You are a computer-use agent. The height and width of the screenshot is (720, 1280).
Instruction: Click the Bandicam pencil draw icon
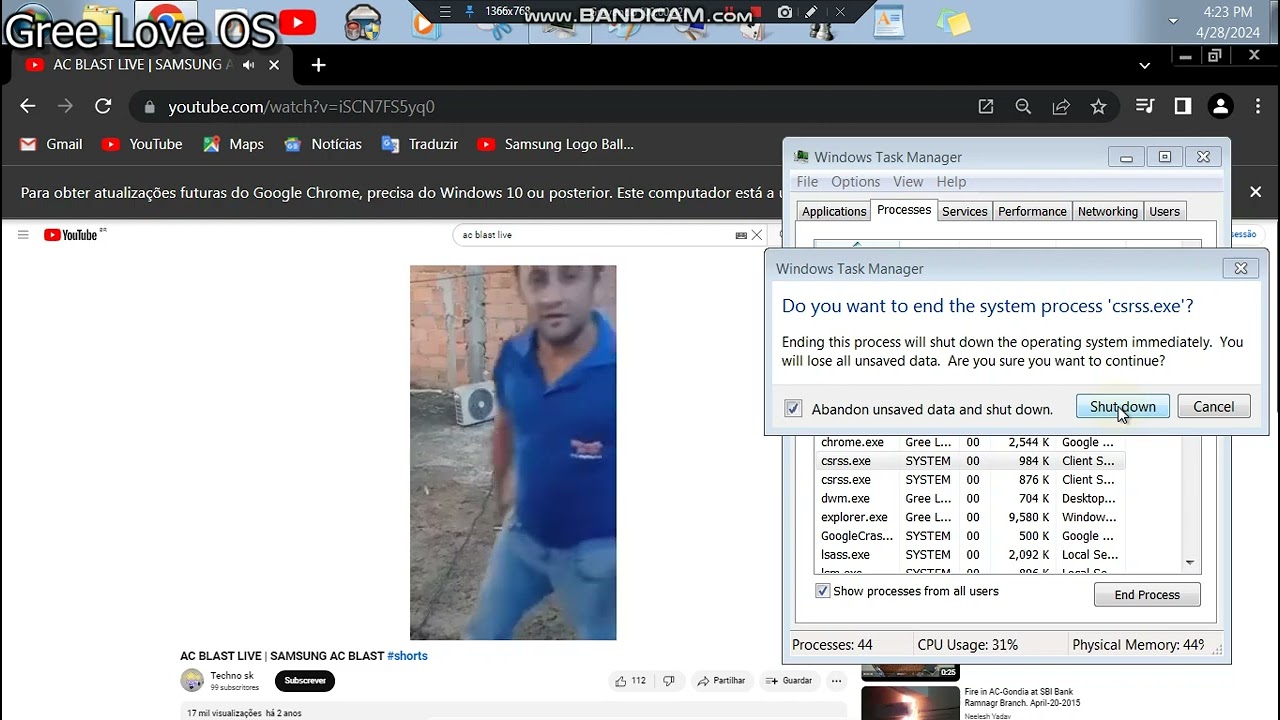811,12
